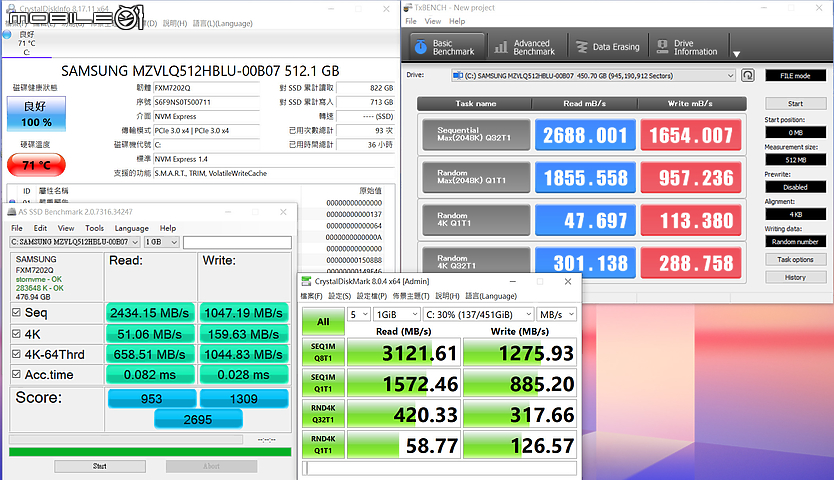Click the TxBENCH title bar app icon
The image size is (834, 480).
408,7
